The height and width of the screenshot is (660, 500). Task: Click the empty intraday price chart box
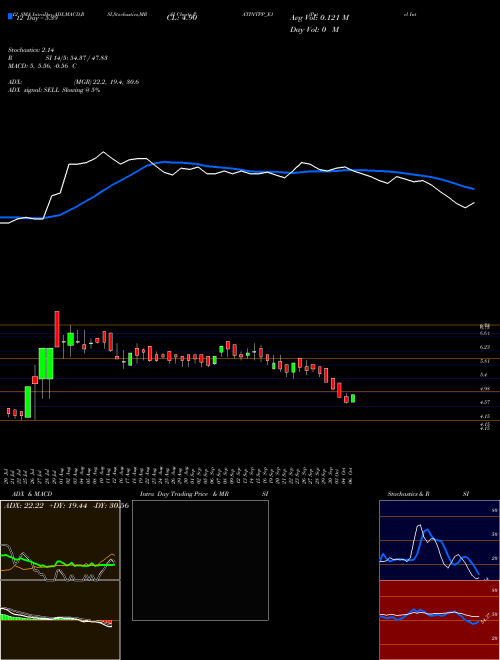coord(200,560)
